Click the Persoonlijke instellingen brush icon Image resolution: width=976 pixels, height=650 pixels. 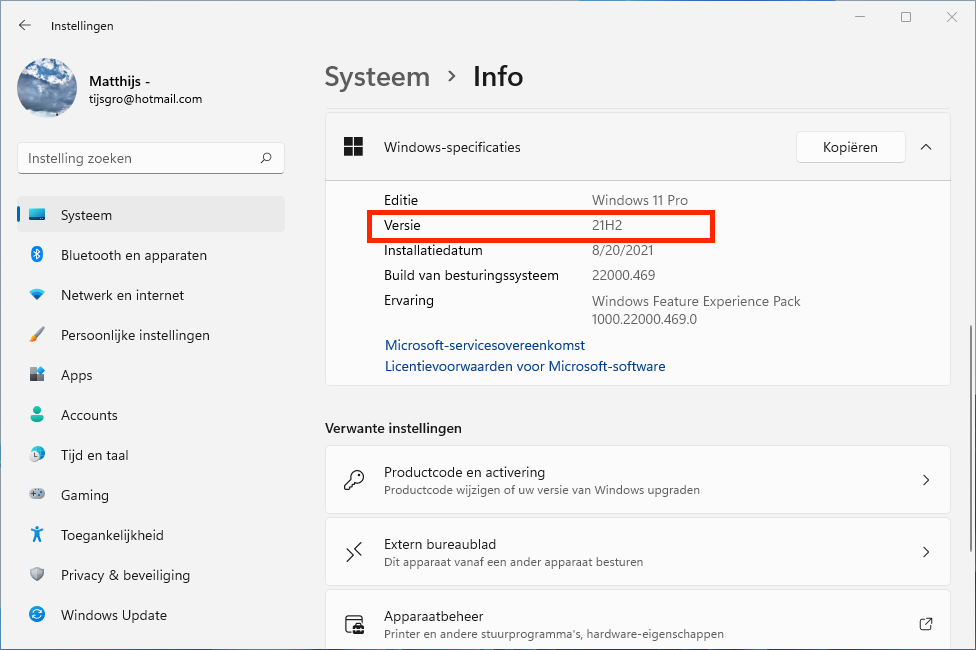(x=37, y=335)
